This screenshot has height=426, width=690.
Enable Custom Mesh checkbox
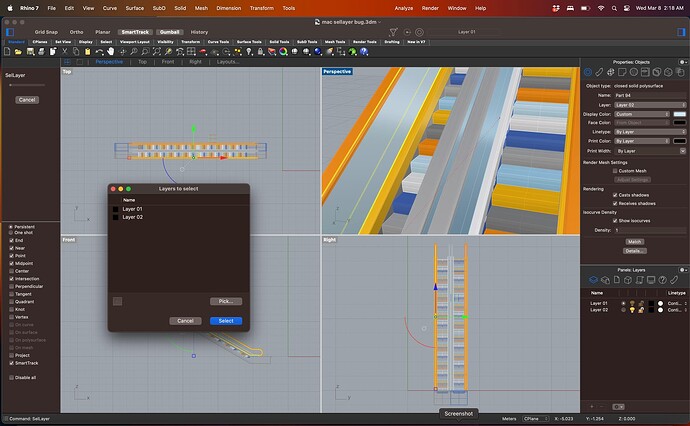tap(615, 171)
